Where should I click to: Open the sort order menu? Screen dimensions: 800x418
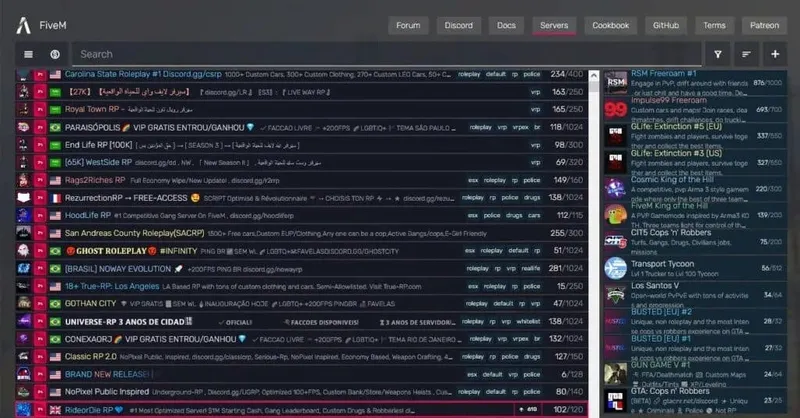point(746,54)
